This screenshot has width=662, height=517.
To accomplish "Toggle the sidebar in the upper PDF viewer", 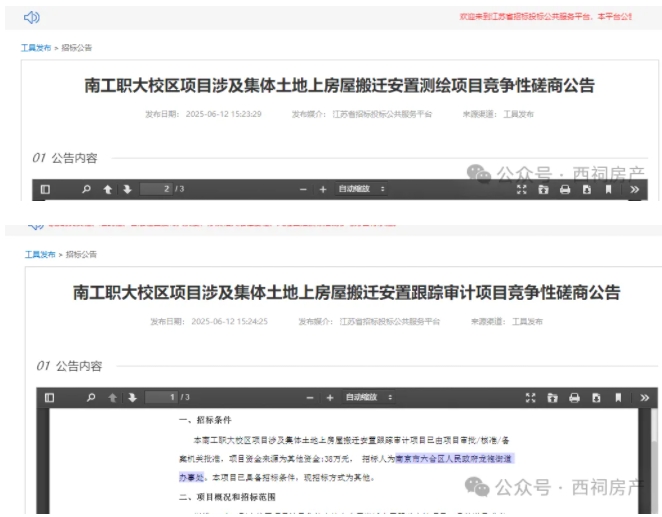I will tap(45, 189).
